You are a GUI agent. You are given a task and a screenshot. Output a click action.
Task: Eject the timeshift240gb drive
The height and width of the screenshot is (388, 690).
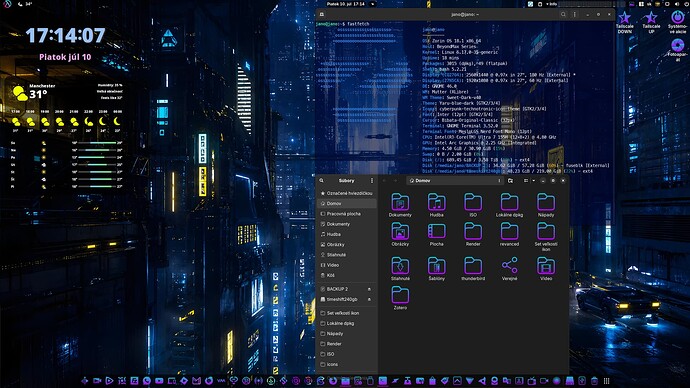point(369,300)
